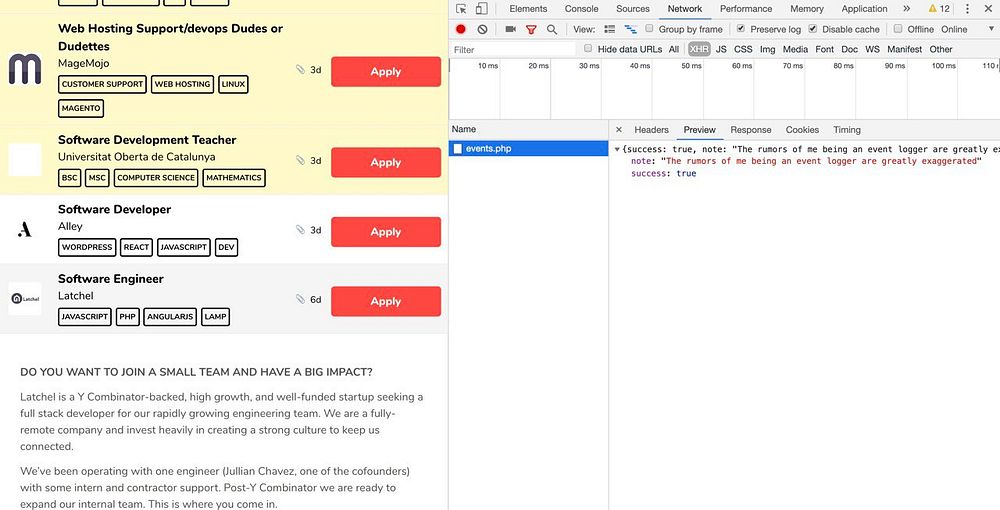Click the Alley company logo
The image size is (1000, 510).
point(25,230)
